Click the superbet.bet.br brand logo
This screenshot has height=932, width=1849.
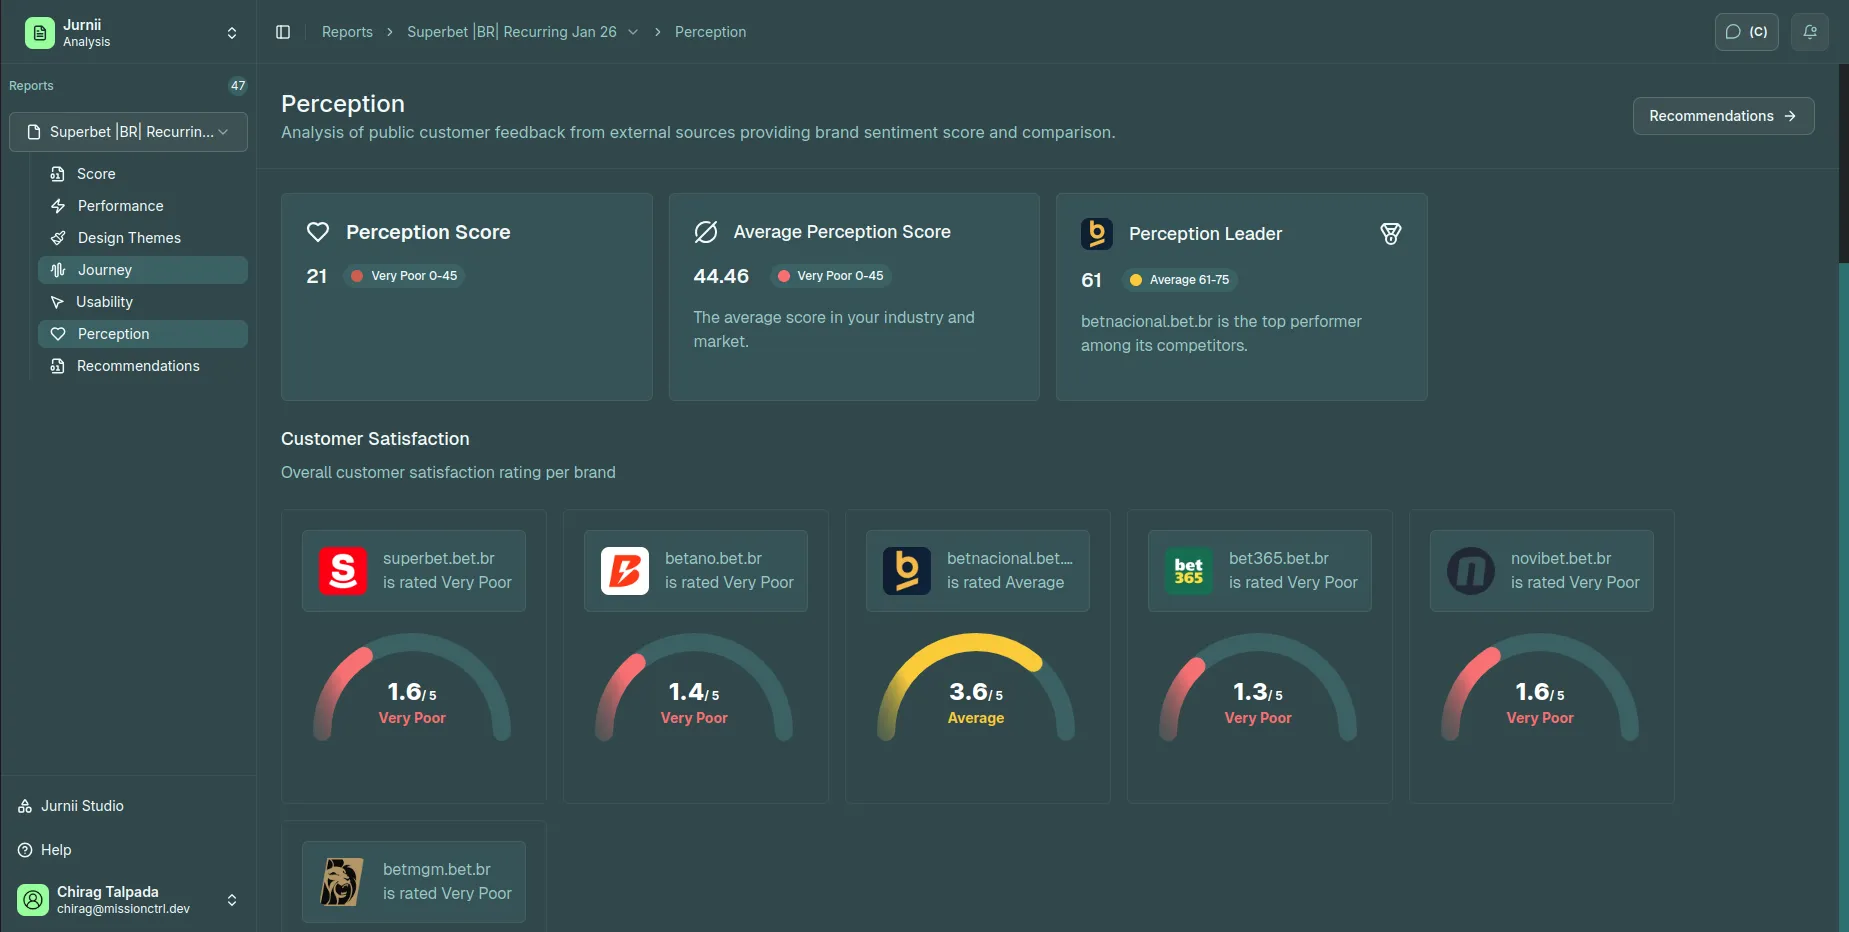click(x=343, y=571)
